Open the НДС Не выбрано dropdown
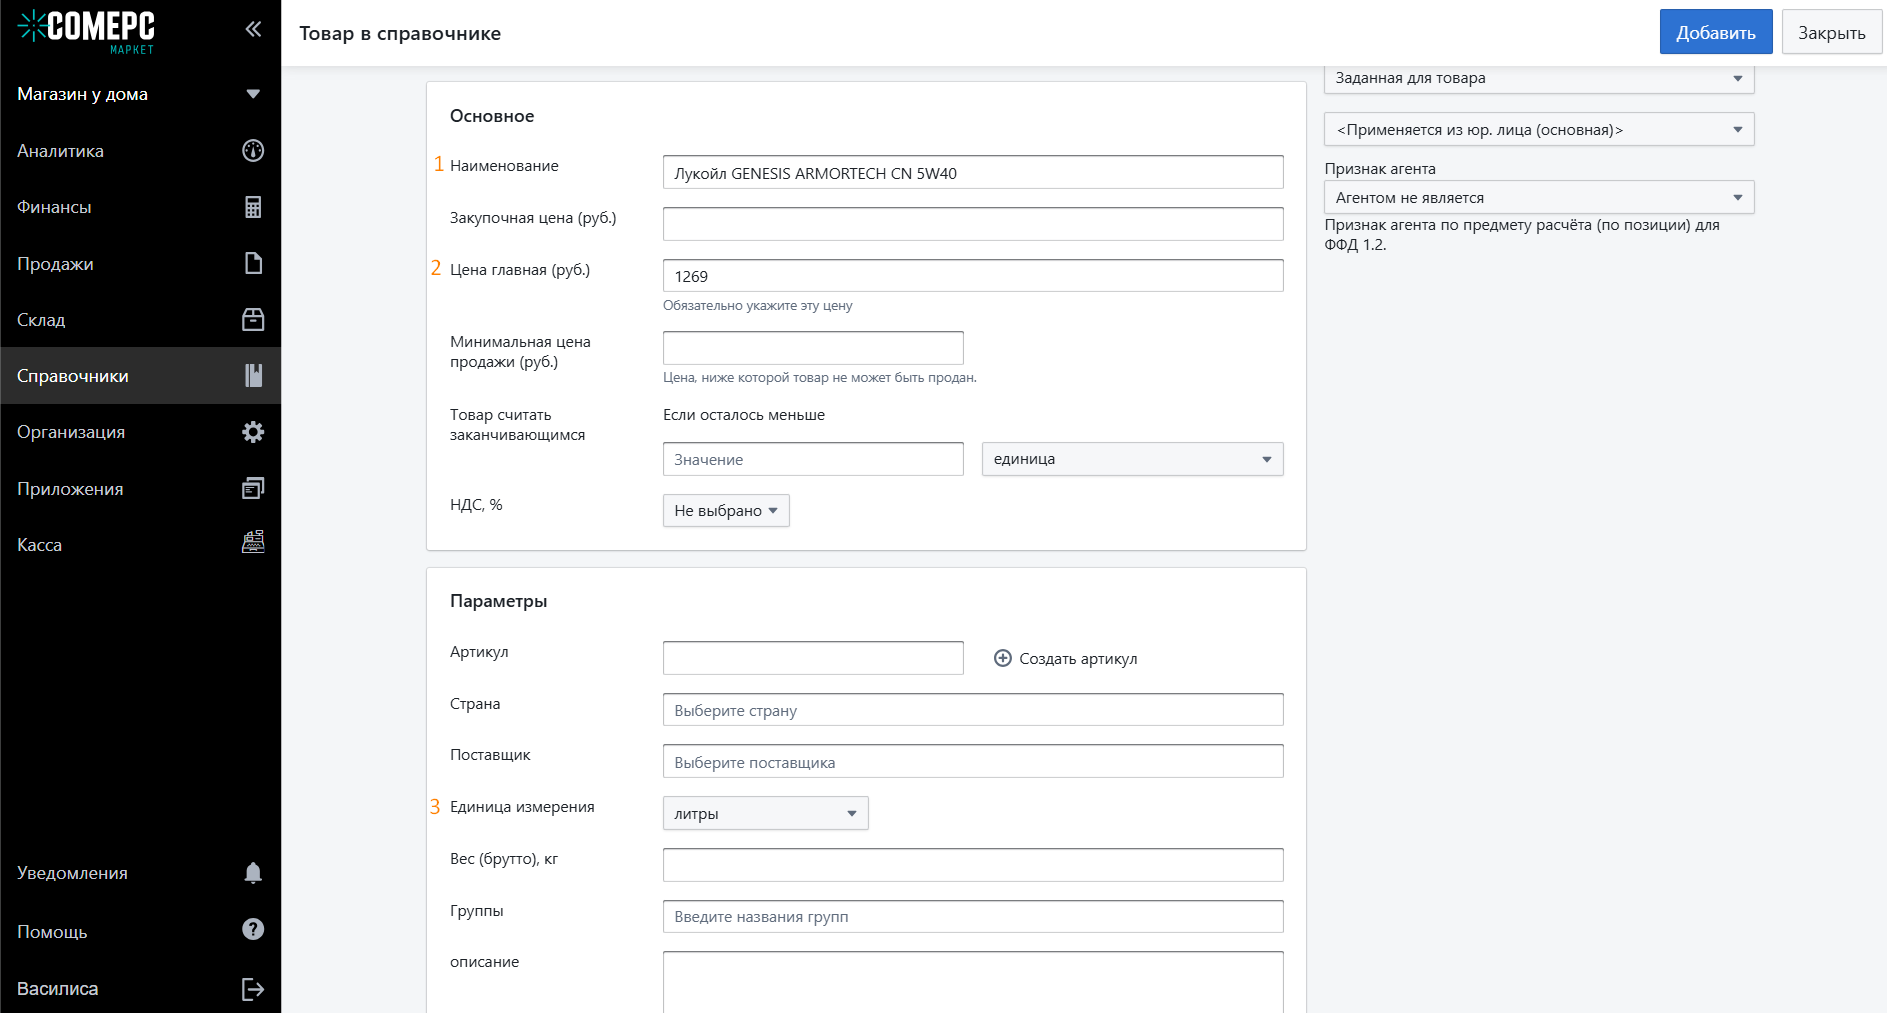 (726, 511)
